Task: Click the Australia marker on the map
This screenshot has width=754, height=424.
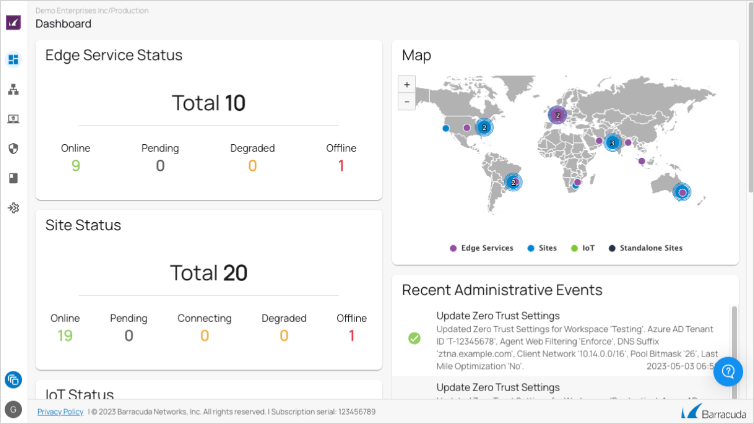Action: [681, 192]
